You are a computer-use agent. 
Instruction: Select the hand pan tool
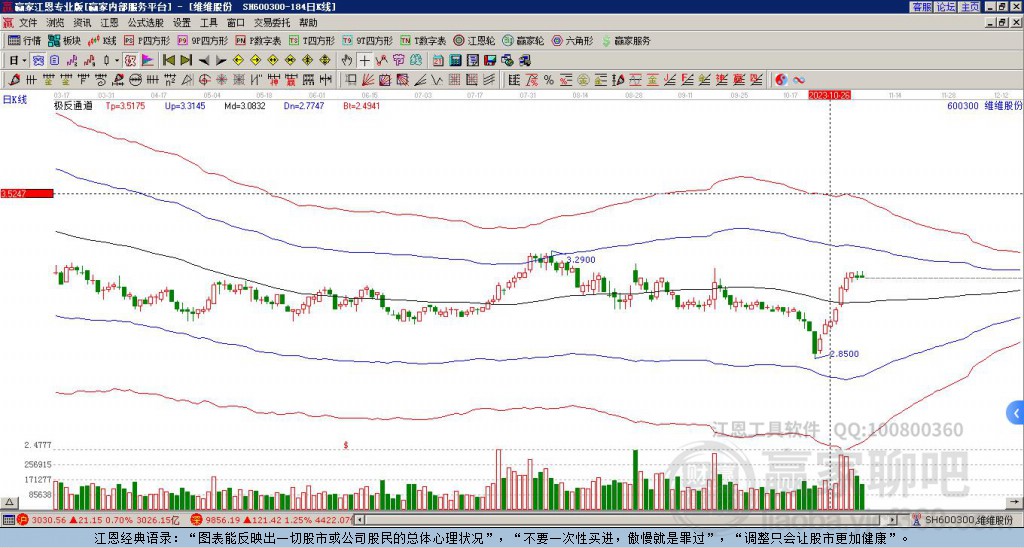tap(347, 60)
